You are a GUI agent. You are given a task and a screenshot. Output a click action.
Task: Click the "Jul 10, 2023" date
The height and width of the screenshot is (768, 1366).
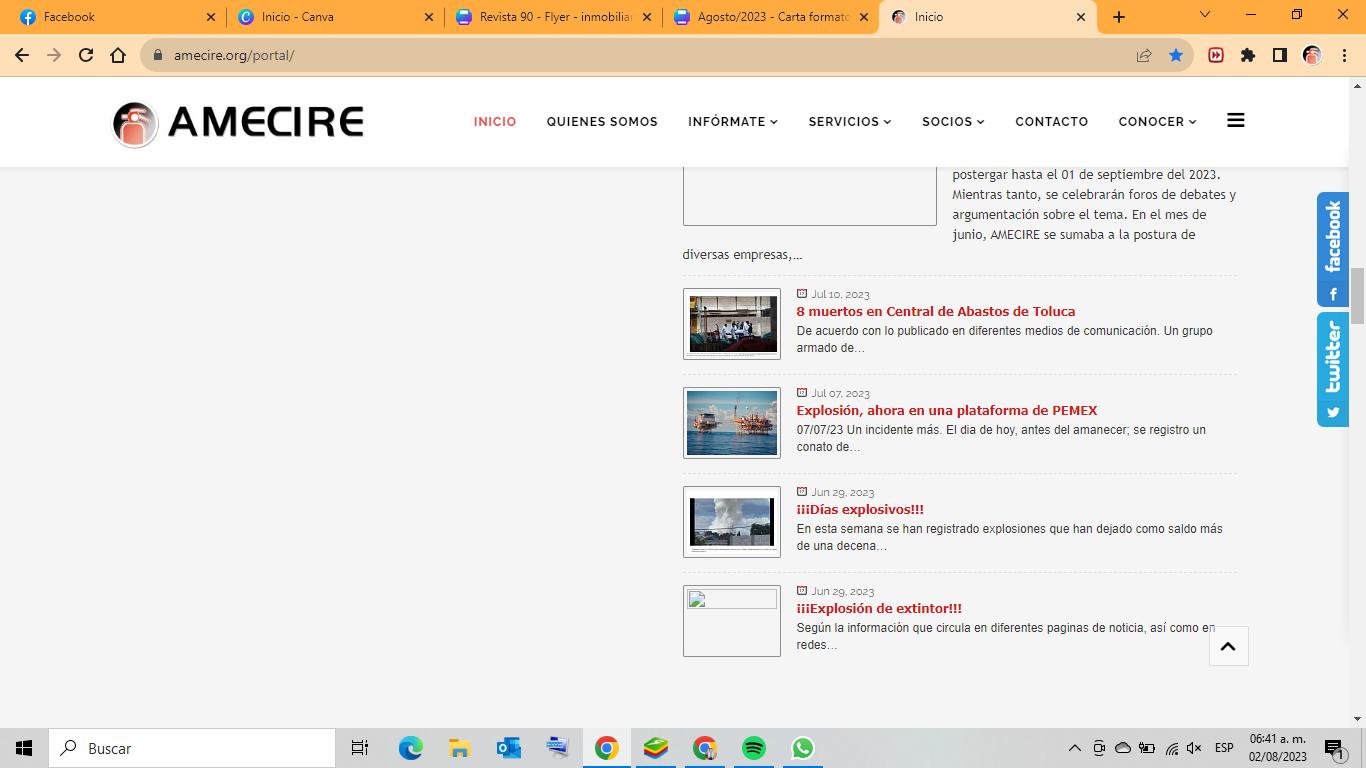[x=840, y=294]
